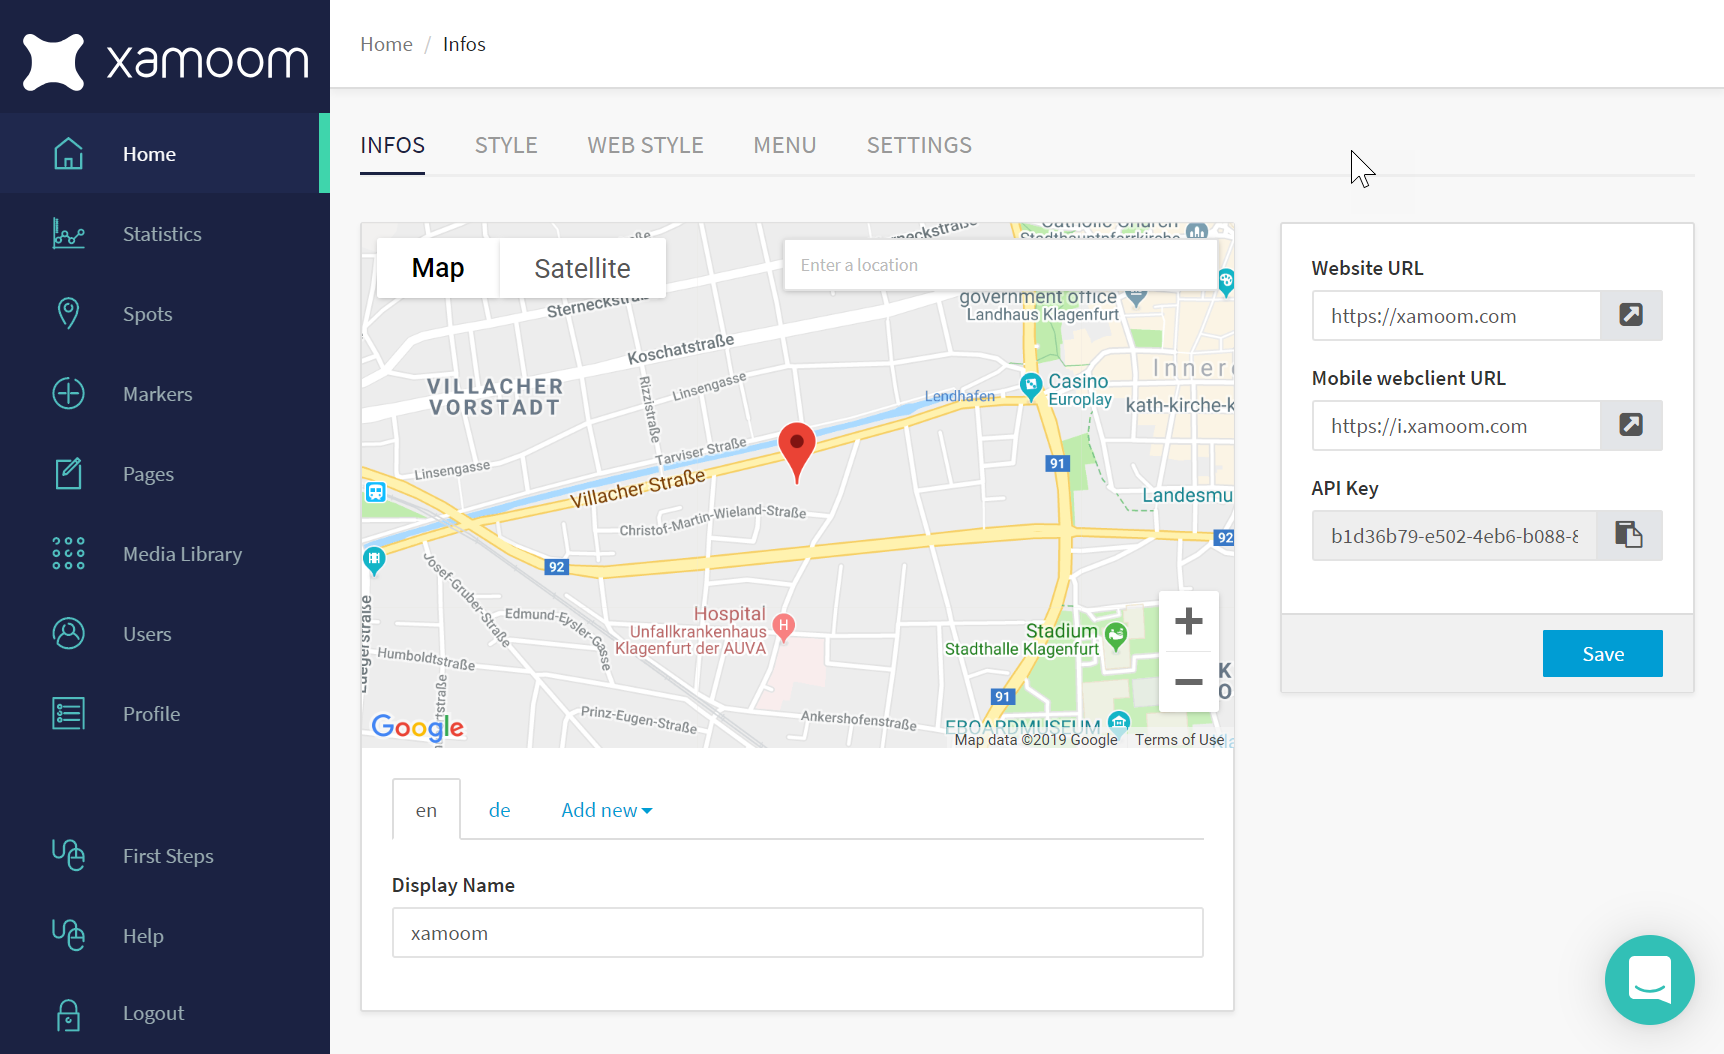The height and width of the screenshot is (1054, 1724).
Task: Open the WEB STYLE tab
Action: pyautogui.click(x=645, y=145)
